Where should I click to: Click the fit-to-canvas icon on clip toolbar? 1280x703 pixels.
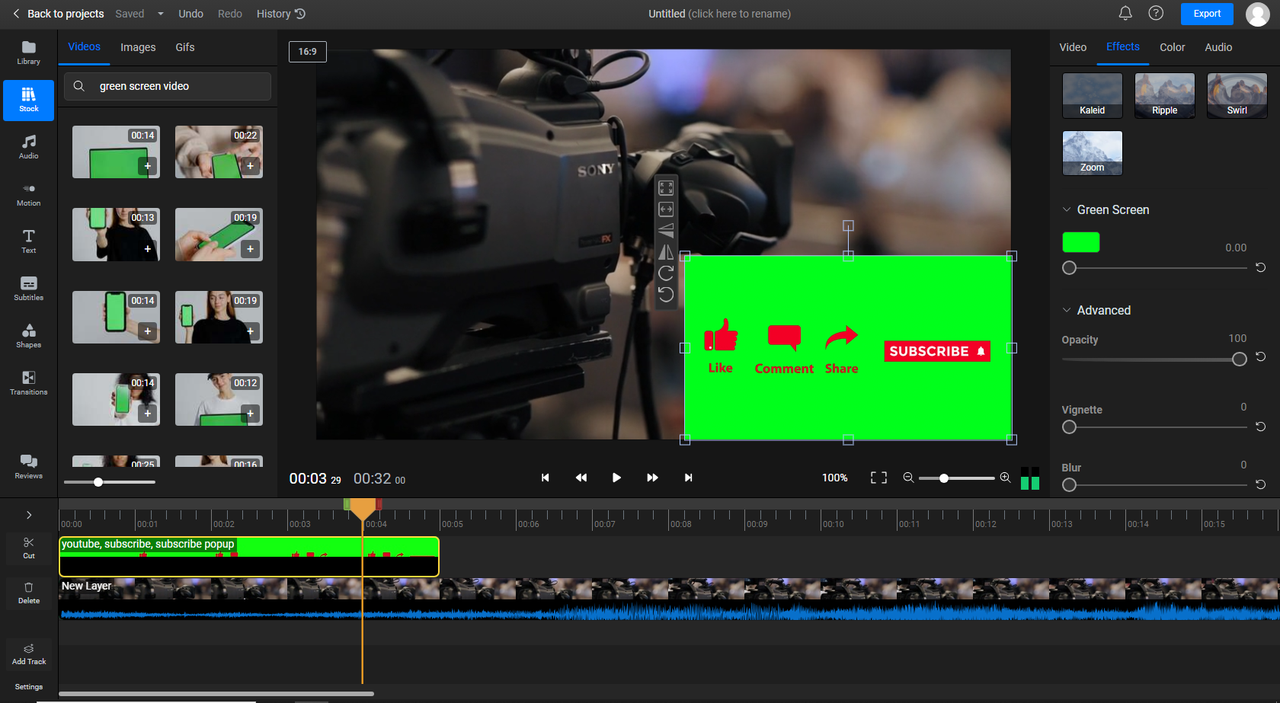click(x=666, y=188)
